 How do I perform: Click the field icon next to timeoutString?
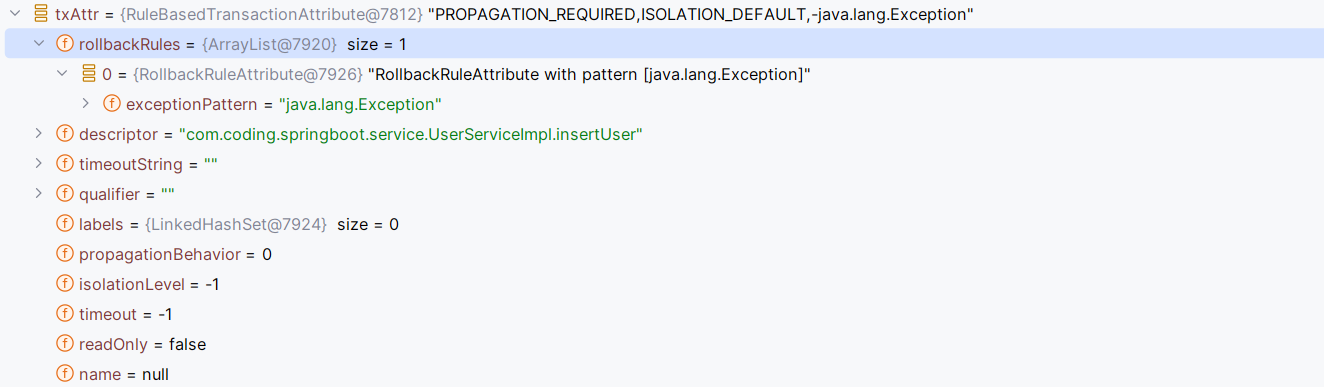click(65, 164)
